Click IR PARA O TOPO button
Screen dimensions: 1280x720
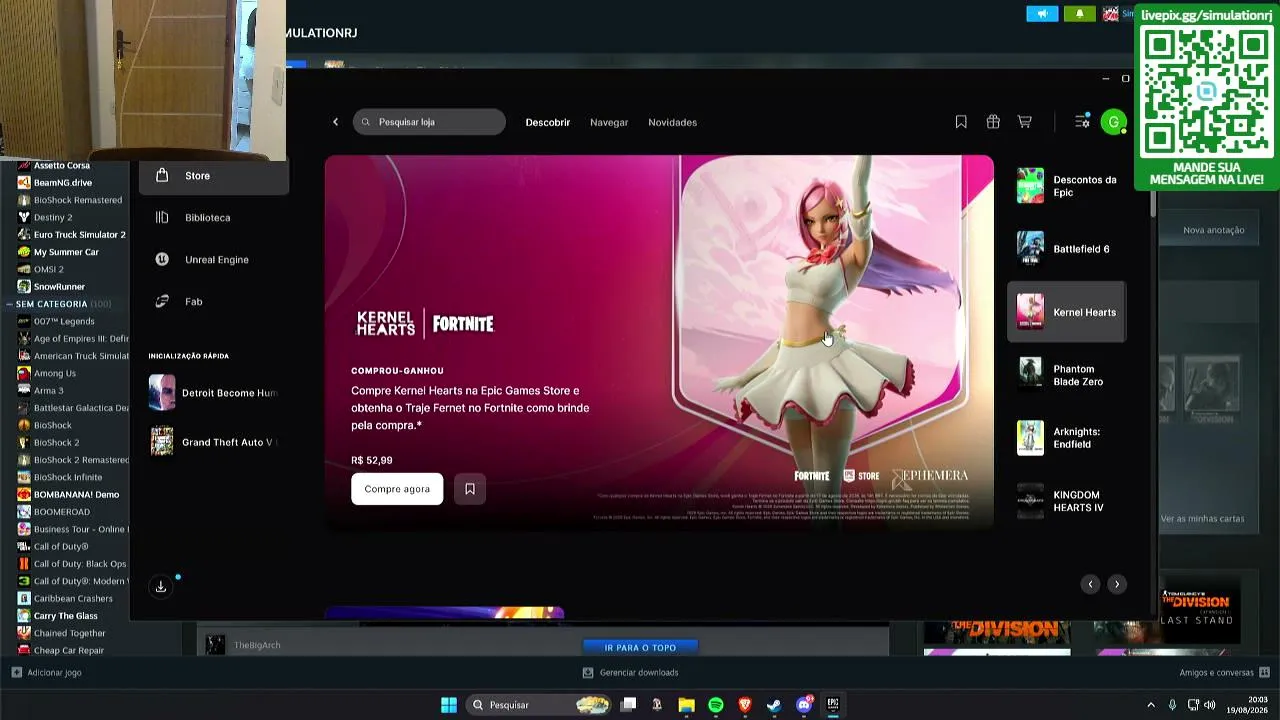pyautogui.click(x=640, y=648)
